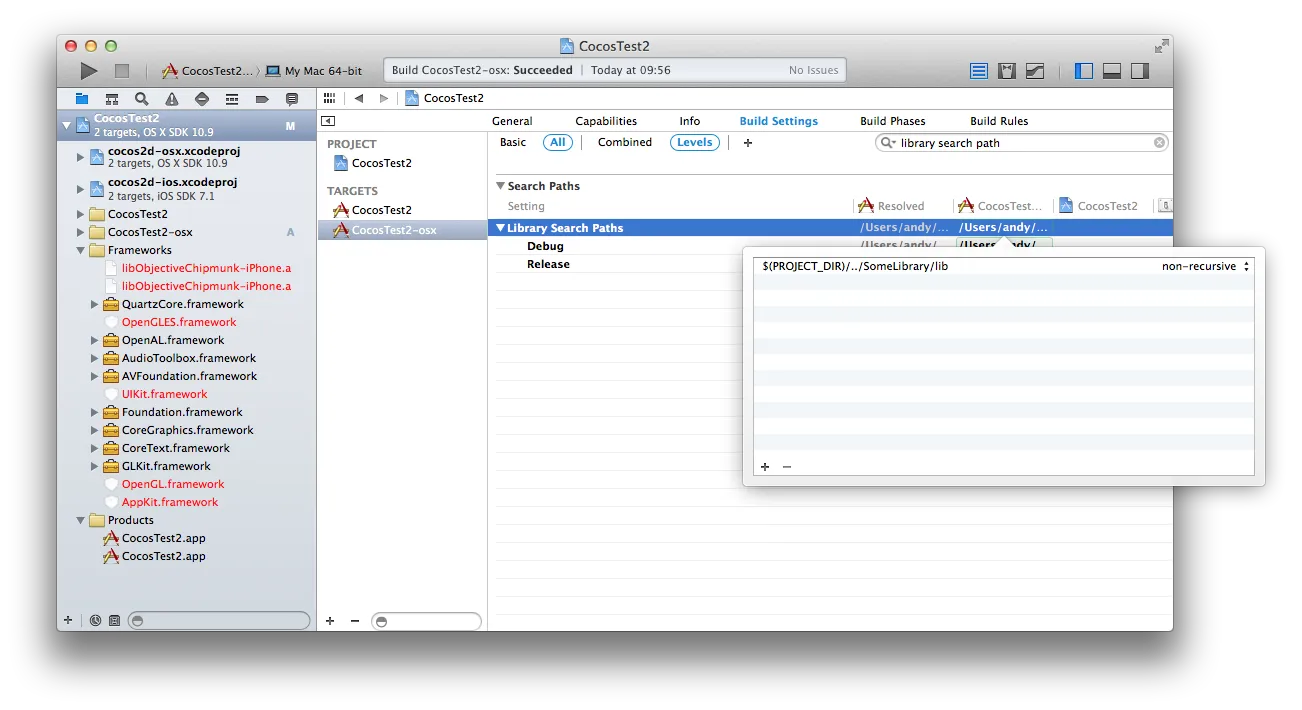Viewport: 1302px width, 710px height.
Task: Show only recent files filter
Action: (95, 620)
